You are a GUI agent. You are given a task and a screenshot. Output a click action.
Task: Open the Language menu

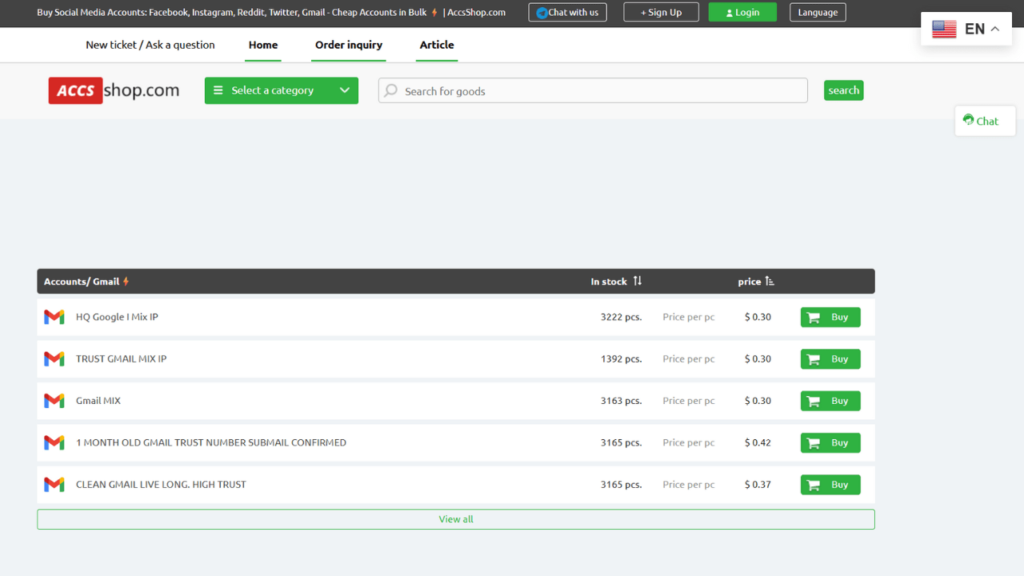818,12
